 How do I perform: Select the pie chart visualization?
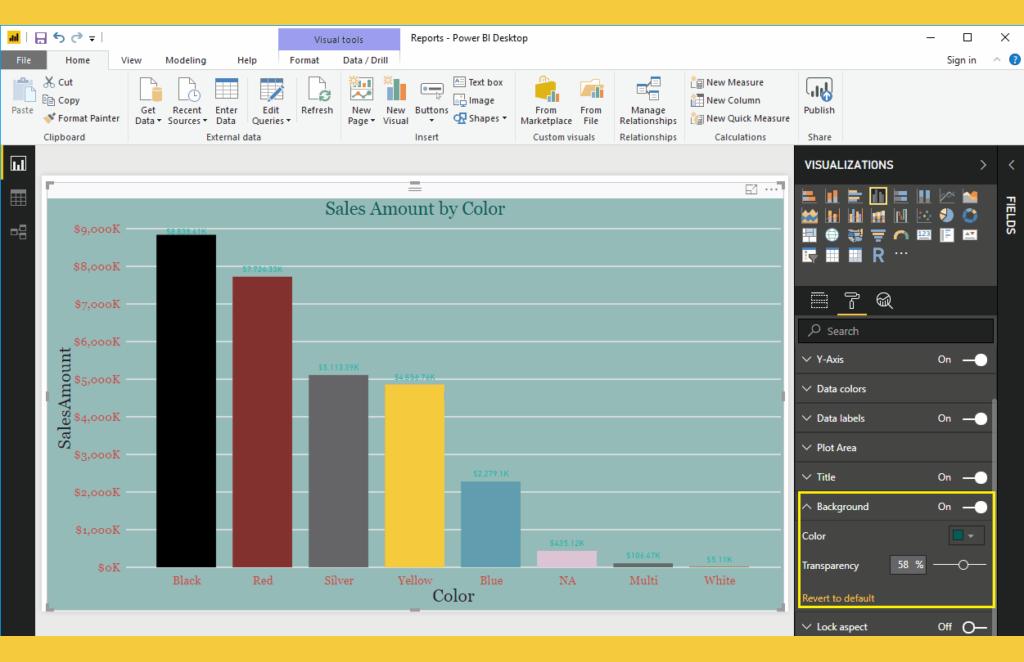(946, 215)
